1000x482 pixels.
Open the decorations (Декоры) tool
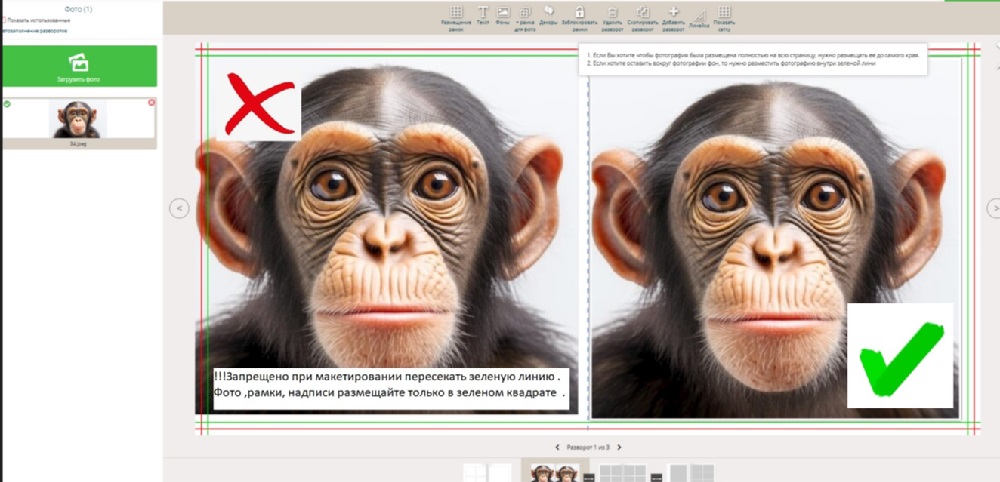click(x=548, y=14)
